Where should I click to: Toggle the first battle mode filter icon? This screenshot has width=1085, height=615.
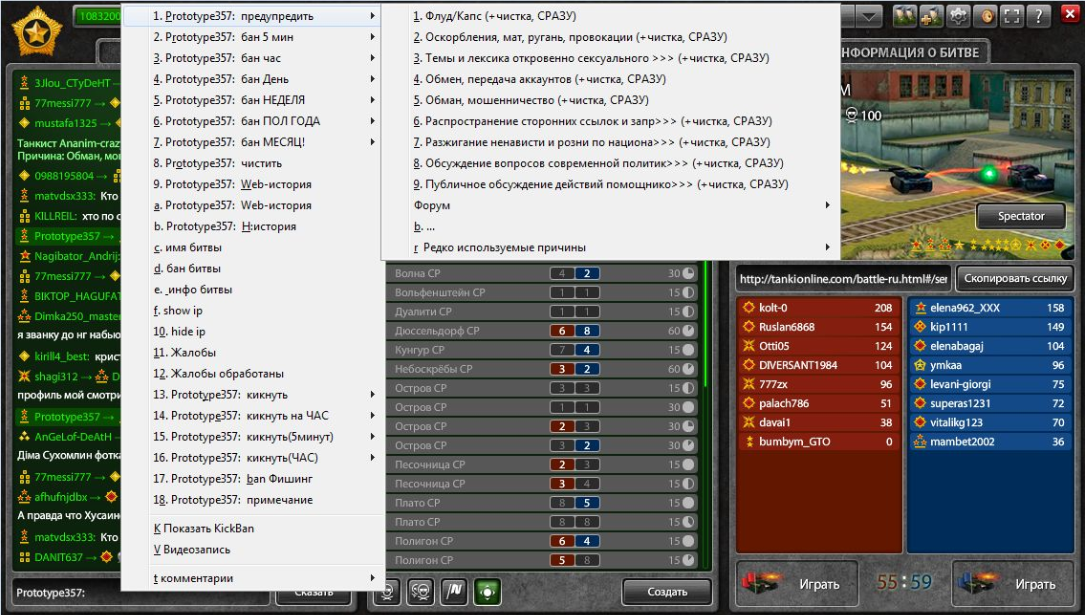pos(386,591)
